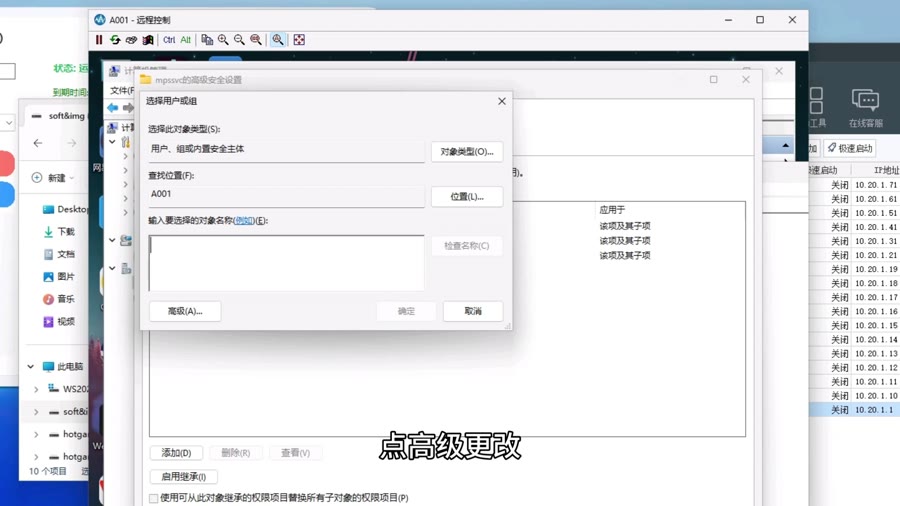Image resolution: width=900 pixels, height=506 pixels.
Task: Open the 例如 examples link
Action: pyautogui.click(x=244, y=220)
